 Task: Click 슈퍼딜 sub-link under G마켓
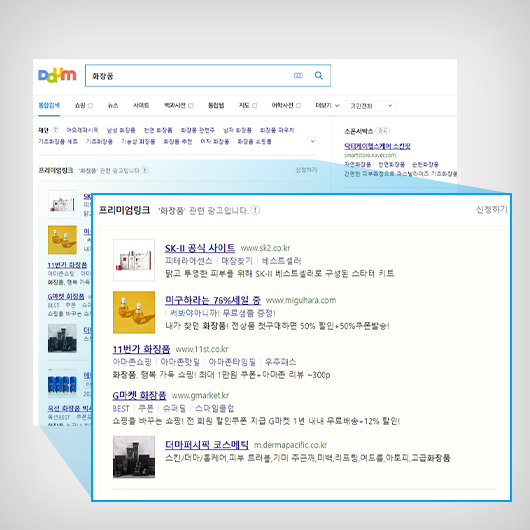coord(174,408)
